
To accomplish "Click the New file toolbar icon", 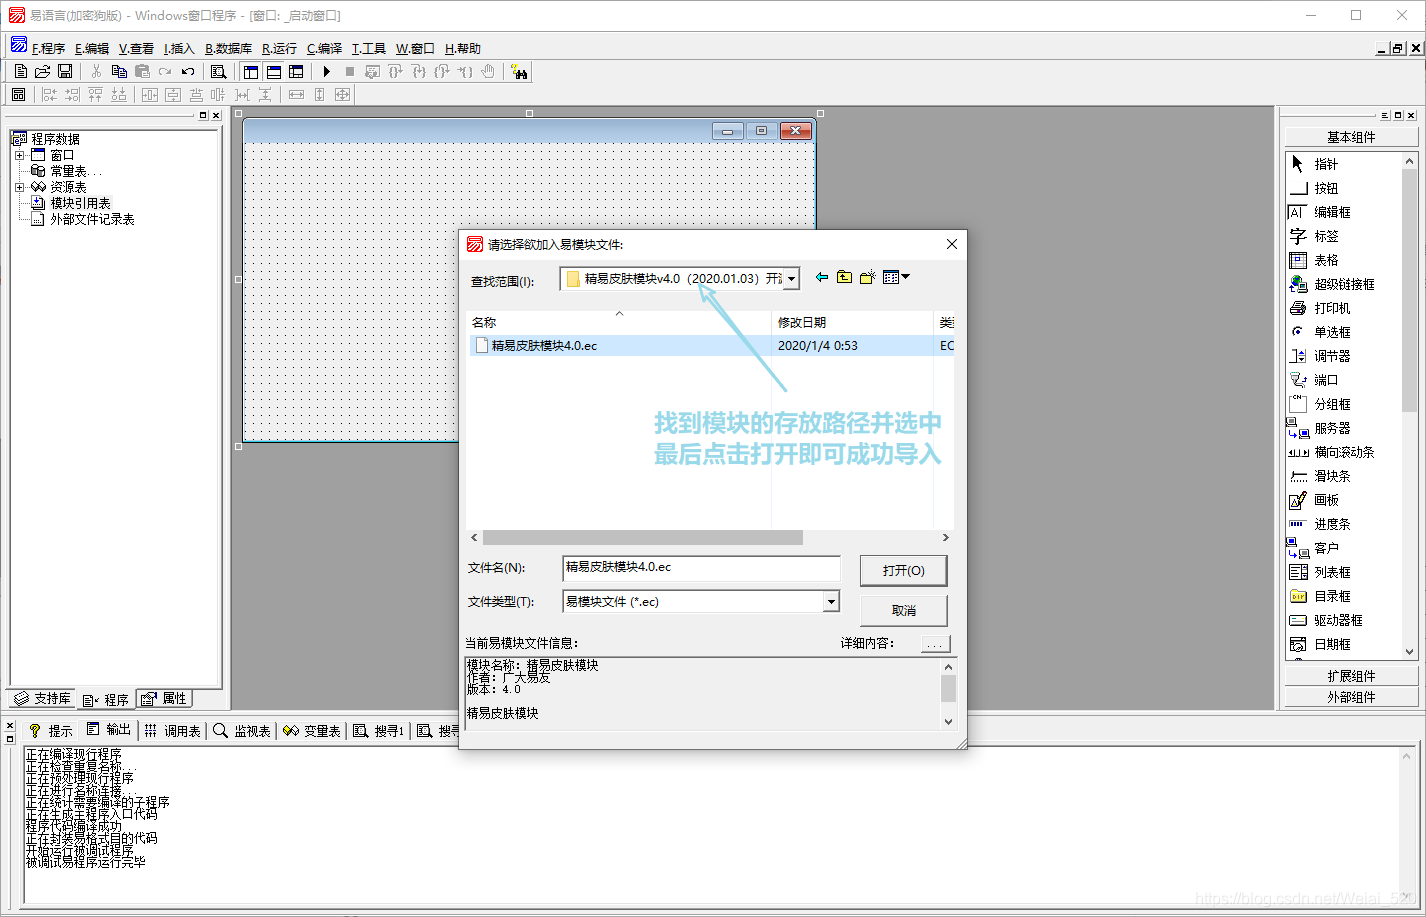I will tap(21, 71).
